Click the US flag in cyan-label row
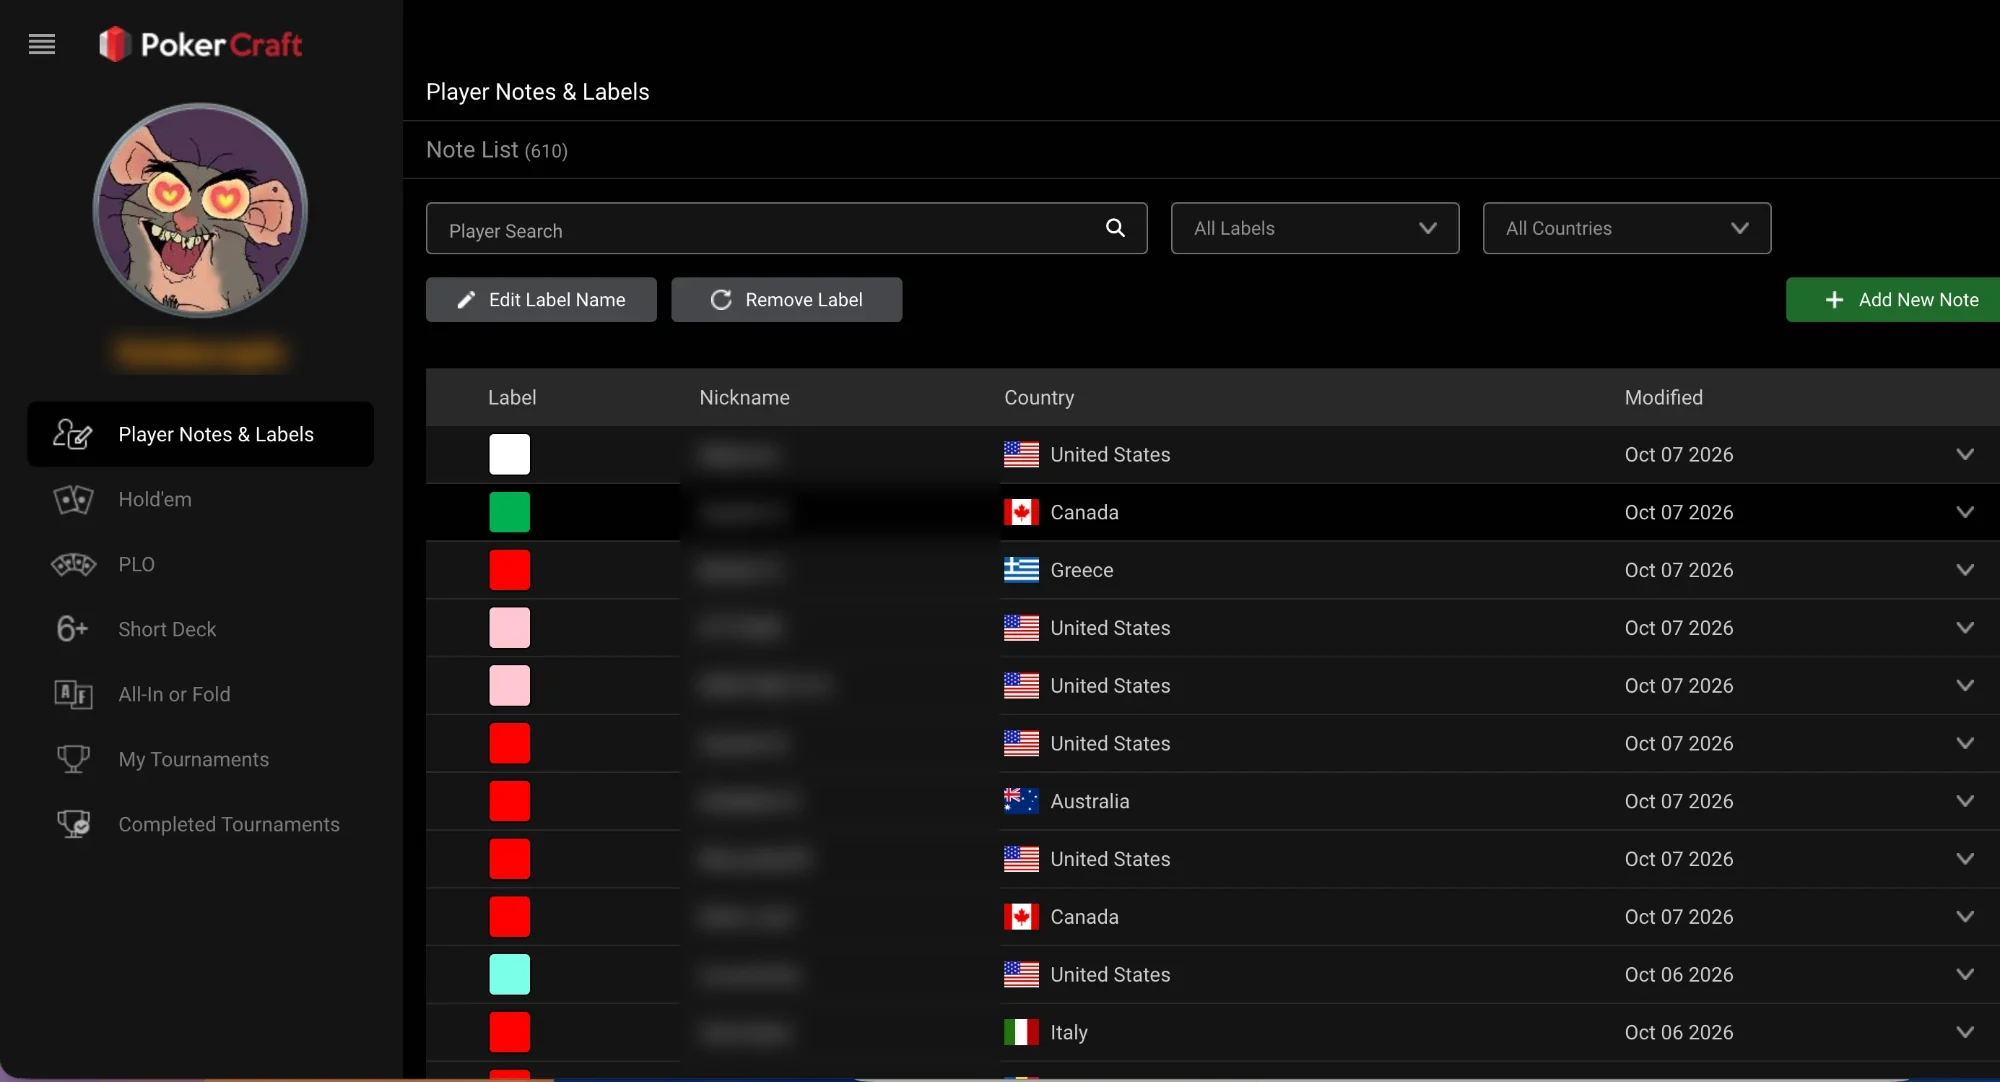 coord(1021,974)
